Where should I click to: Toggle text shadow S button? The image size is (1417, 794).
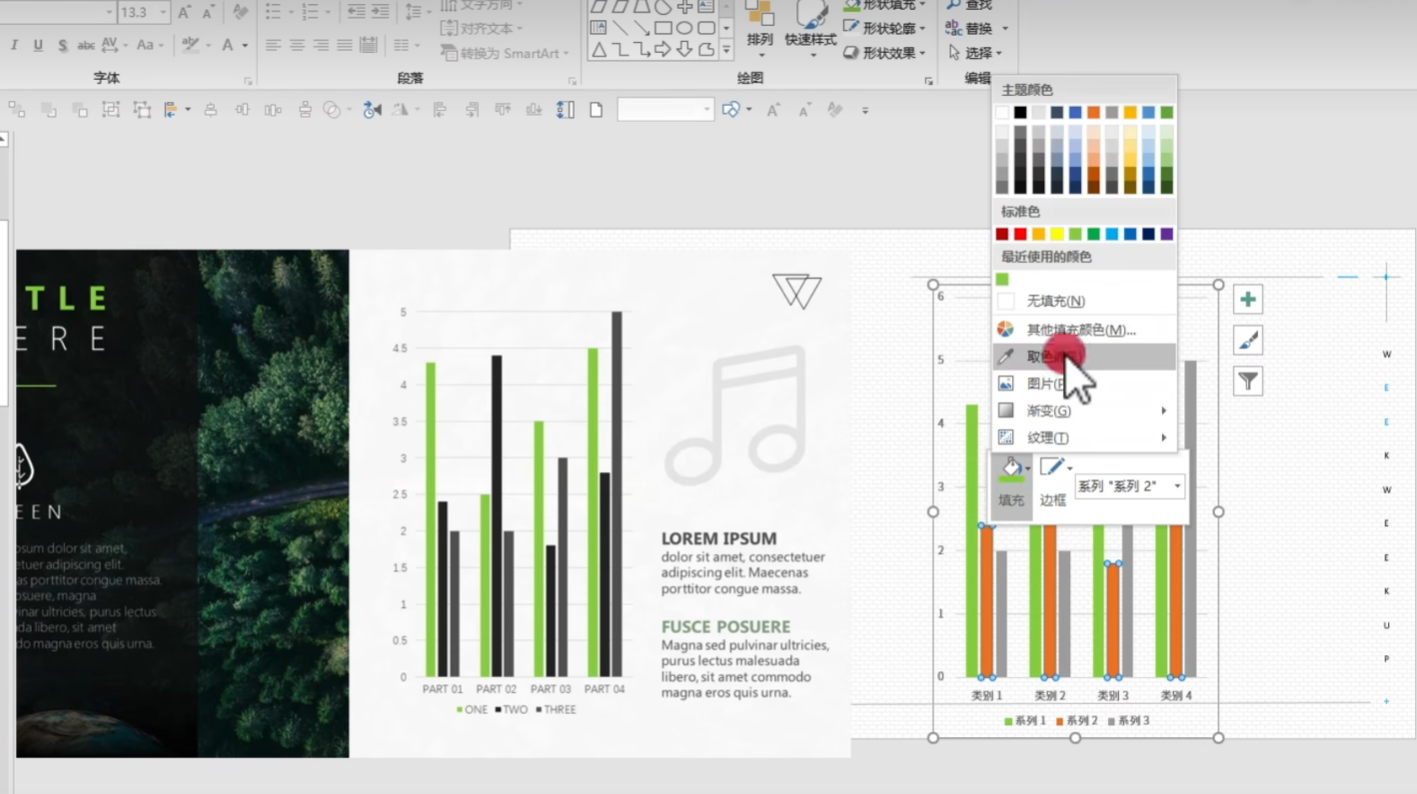(x=62, y=45)
